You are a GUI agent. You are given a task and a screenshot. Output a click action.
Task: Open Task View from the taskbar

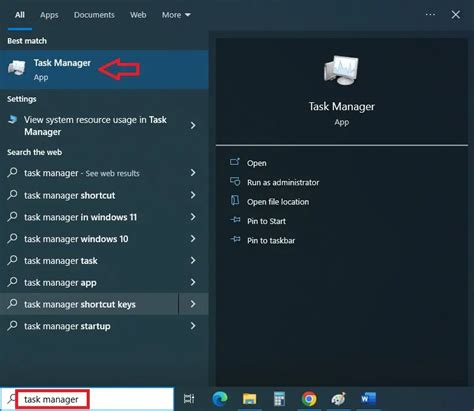(x=189, y=399)
